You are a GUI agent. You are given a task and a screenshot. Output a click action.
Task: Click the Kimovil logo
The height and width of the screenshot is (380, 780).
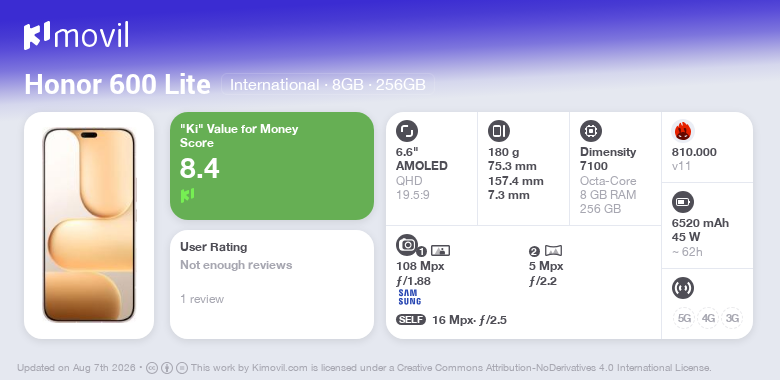76,36
